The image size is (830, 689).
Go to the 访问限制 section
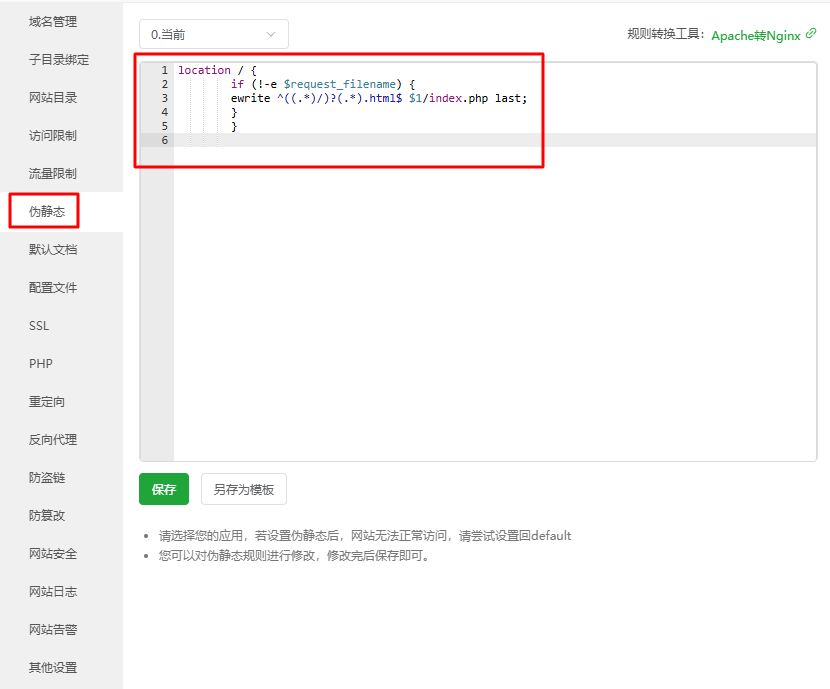click(53, 135)
